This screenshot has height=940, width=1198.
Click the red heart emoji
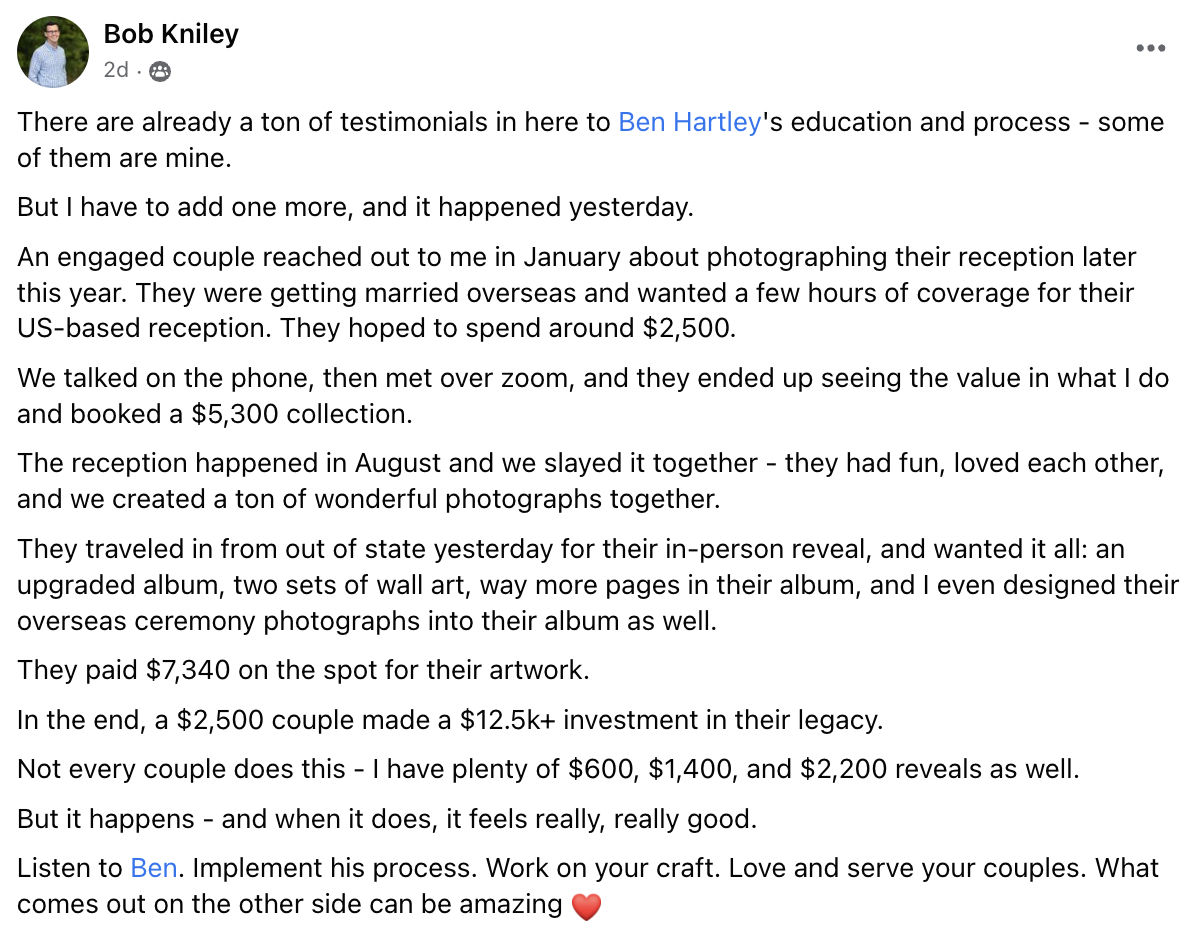586,906
